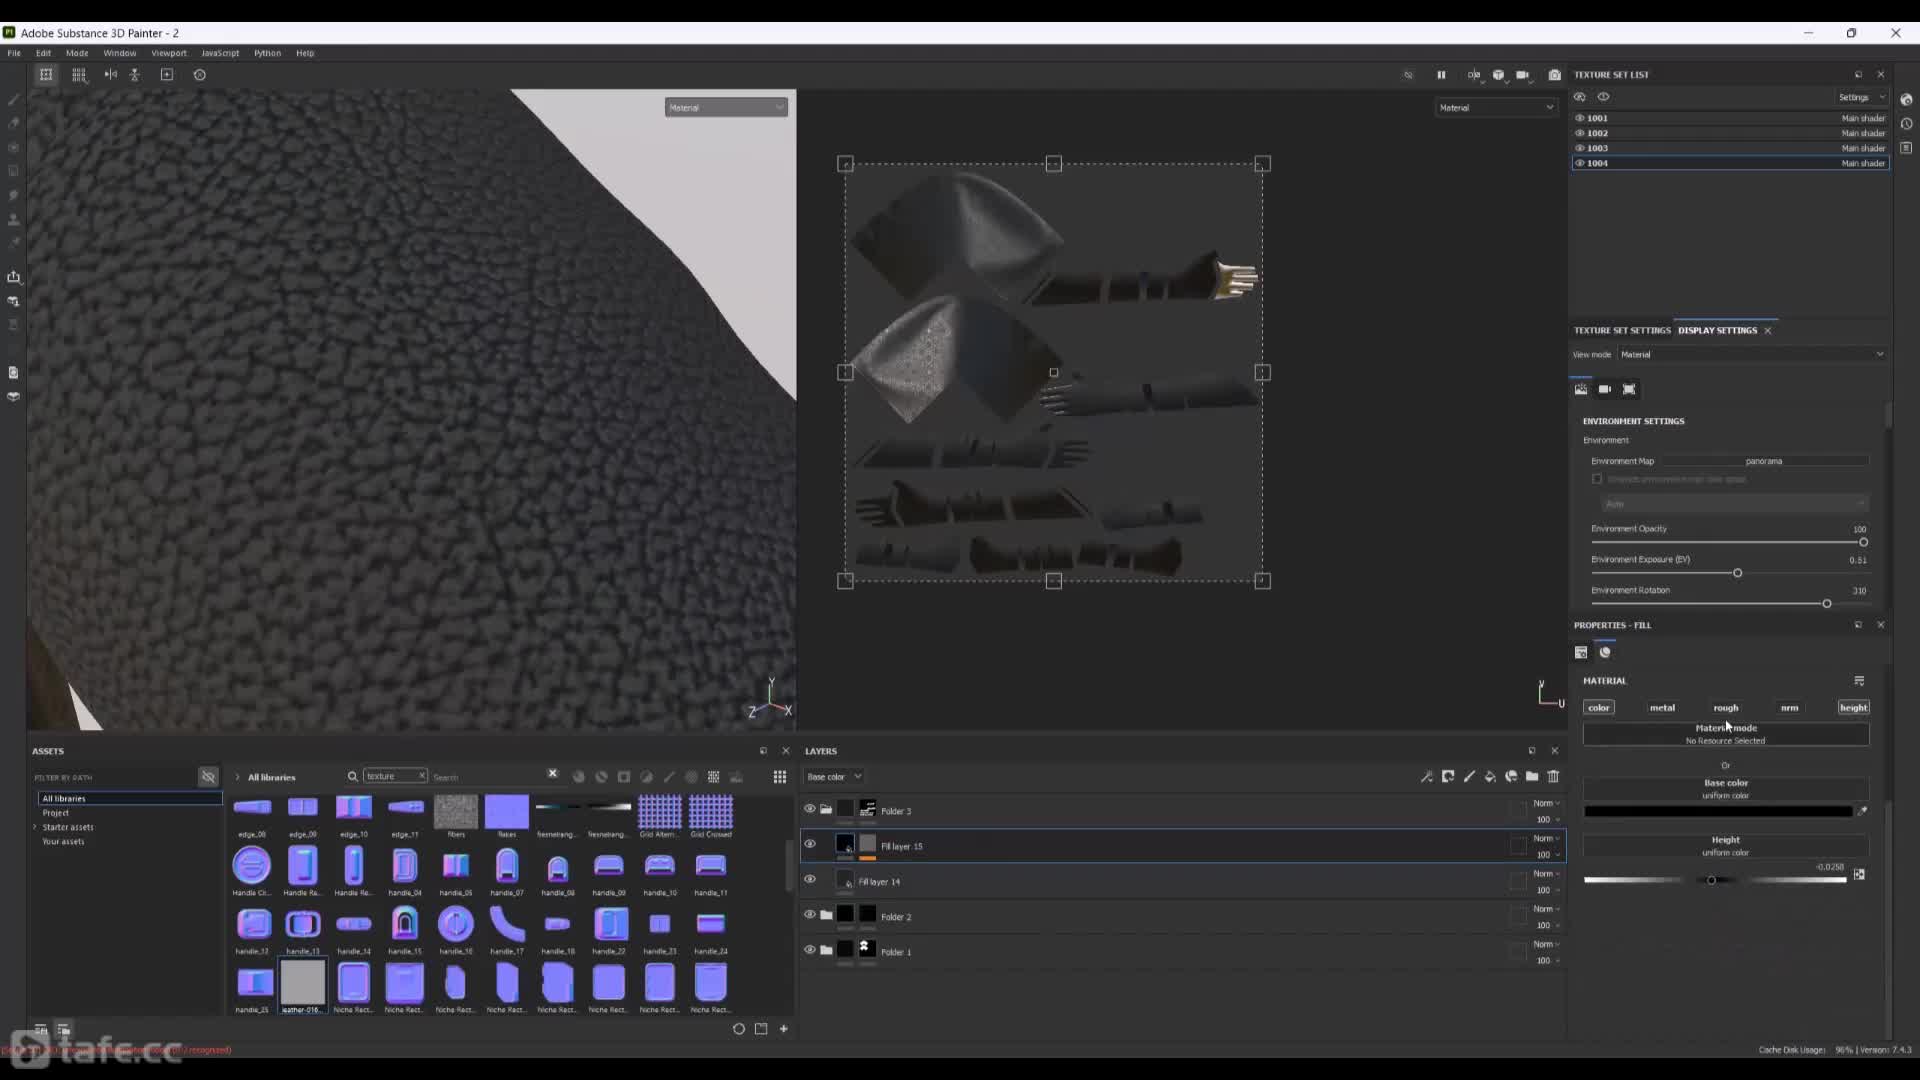Image resolution: width=1920 pixels, height=1080 pixels.
Task: Click the Environment Exposure slider handle
Action: point(1737,573)
